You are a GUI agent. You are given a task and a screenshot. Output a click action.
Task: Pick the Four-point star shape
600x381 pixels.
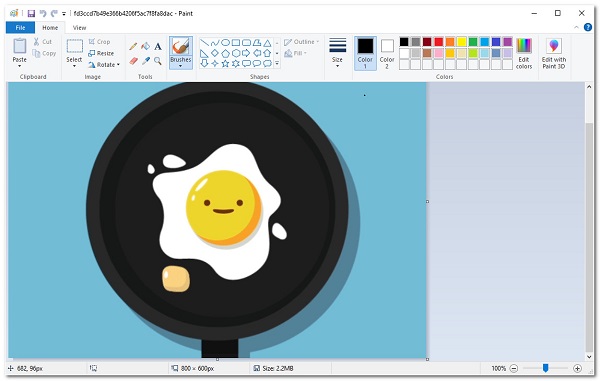[x=215, y=64]
